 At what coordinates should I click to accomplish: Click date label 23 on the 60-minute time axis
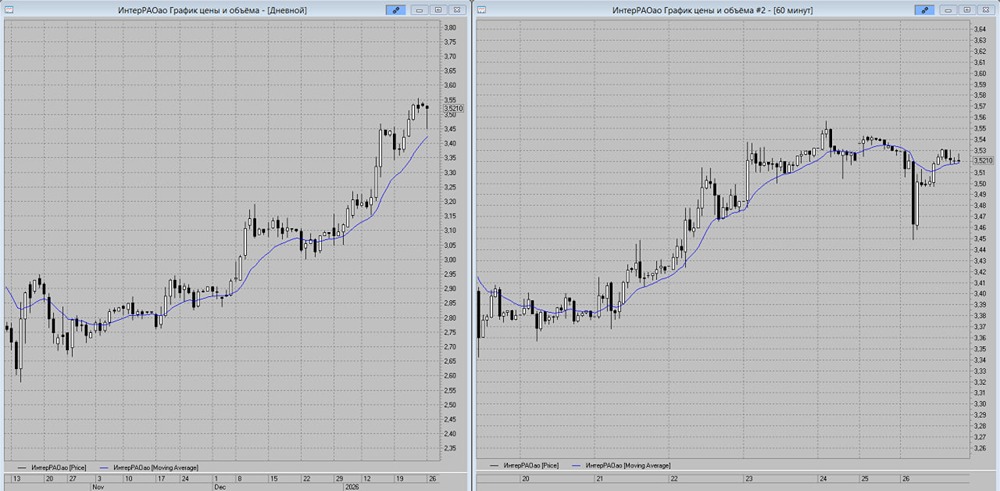[x=749, y=478]
